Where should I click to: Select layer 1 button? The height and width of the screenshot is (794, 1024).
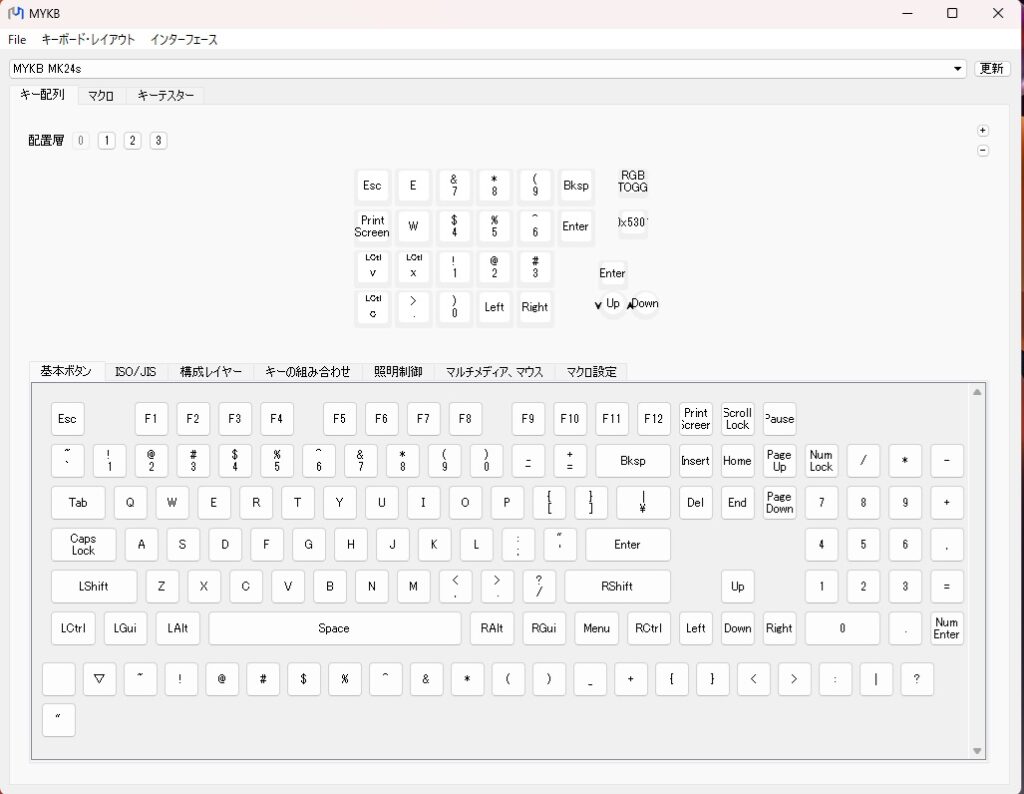pos(106,140)
